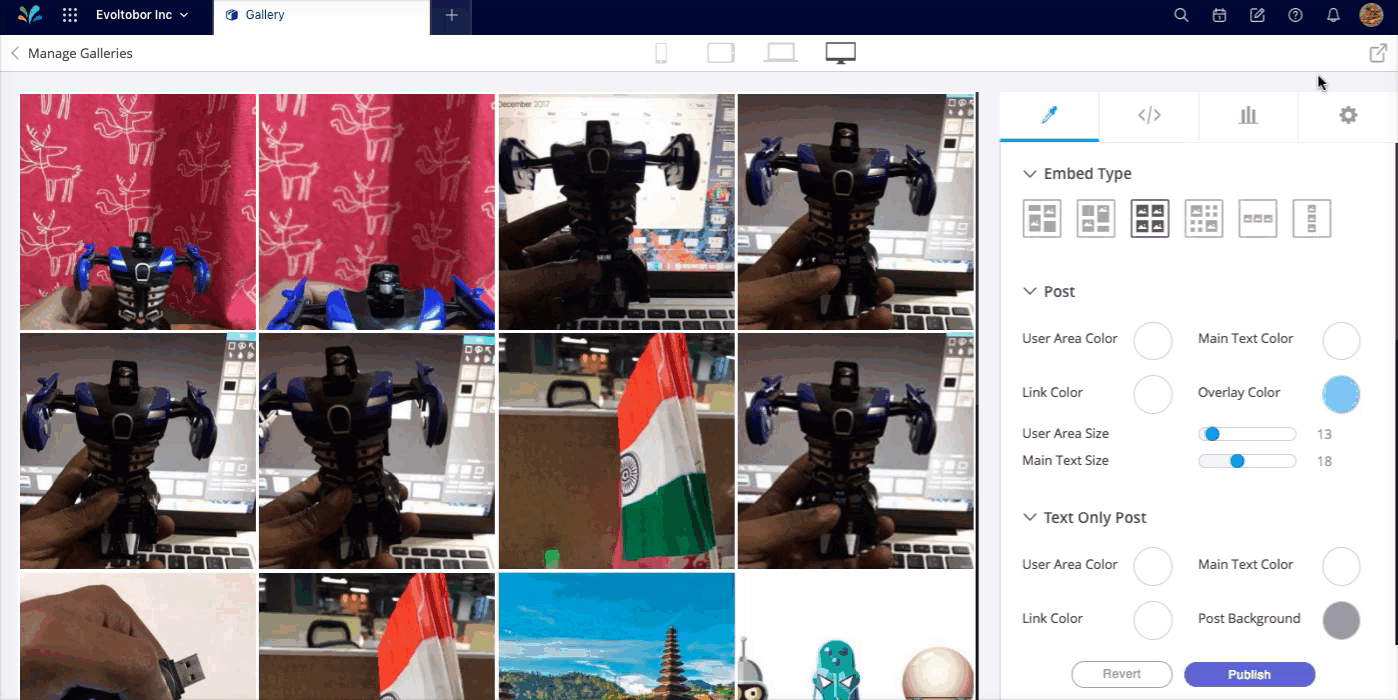
Task: Add a new tab with plus
Action: [451, 15]
